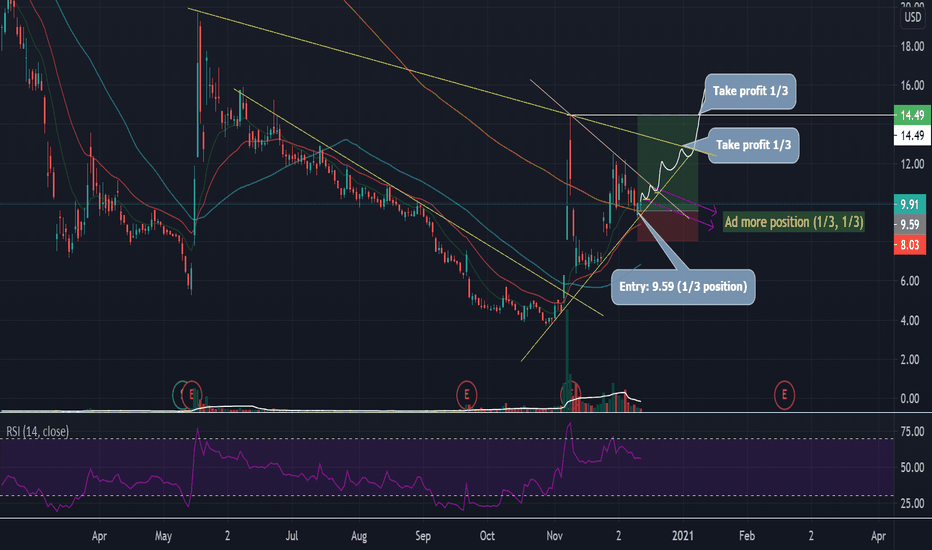
Task: Open the earnings marker in mid May
Action: (191, 395)
